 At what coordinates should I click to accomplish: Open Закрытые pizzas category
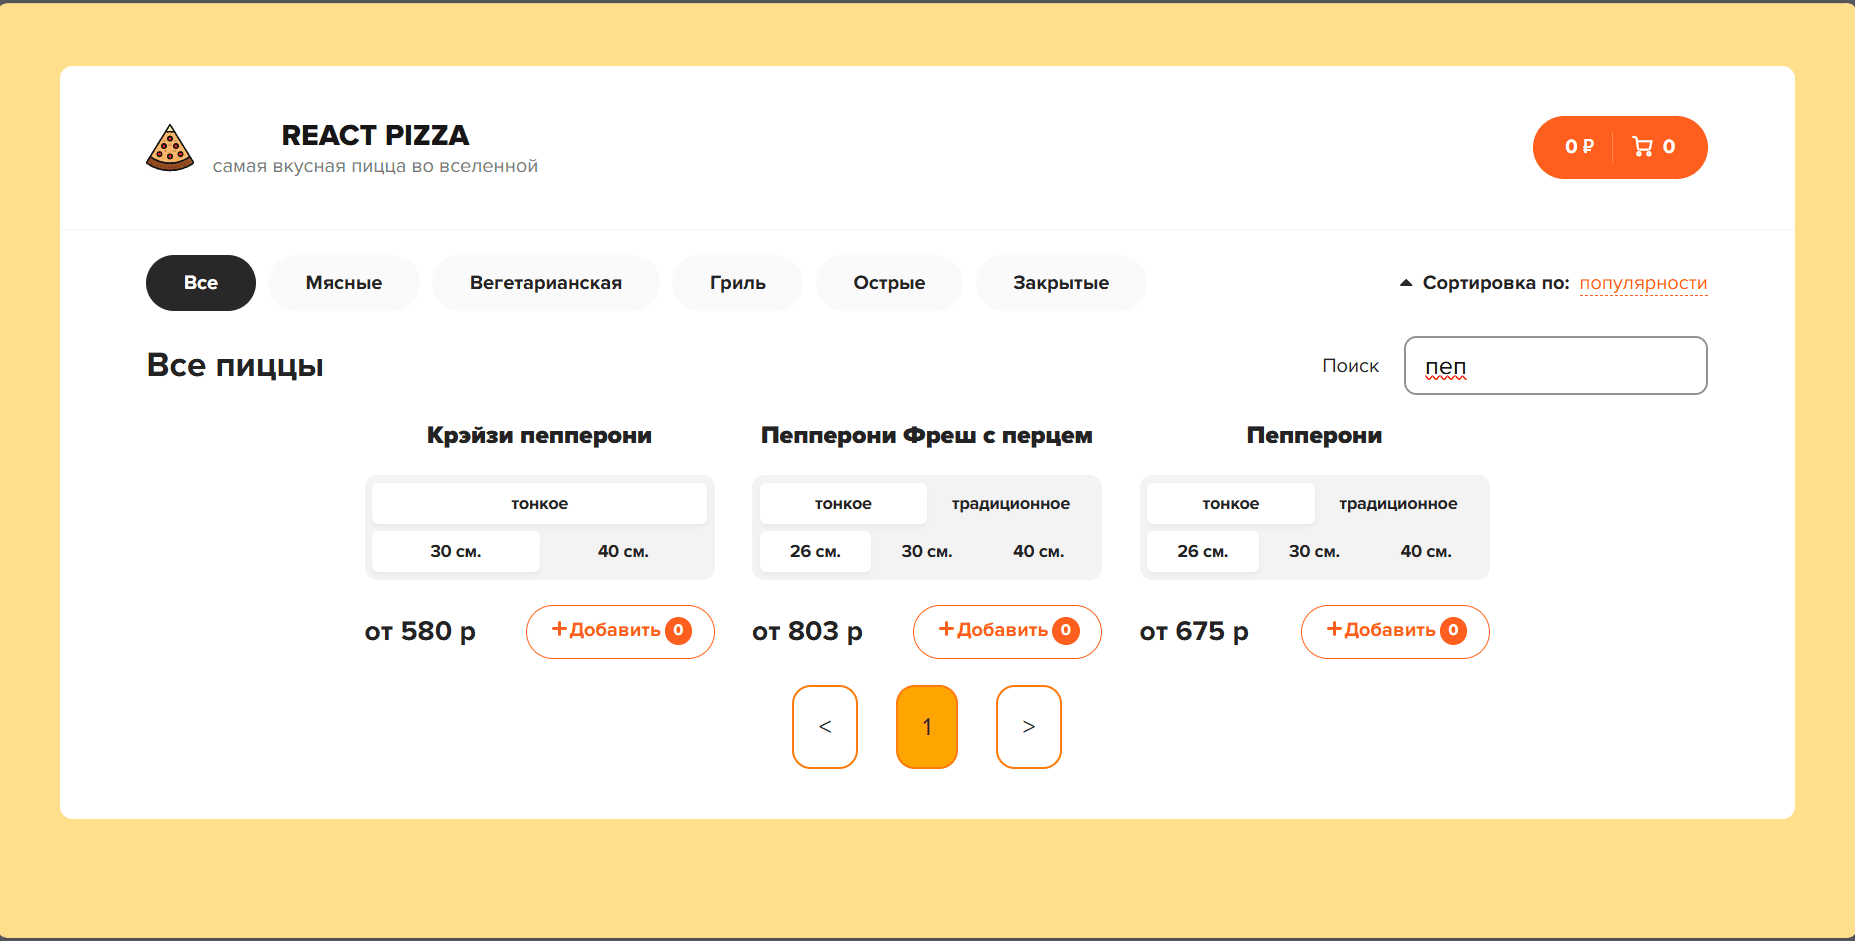coord(1061,283)
